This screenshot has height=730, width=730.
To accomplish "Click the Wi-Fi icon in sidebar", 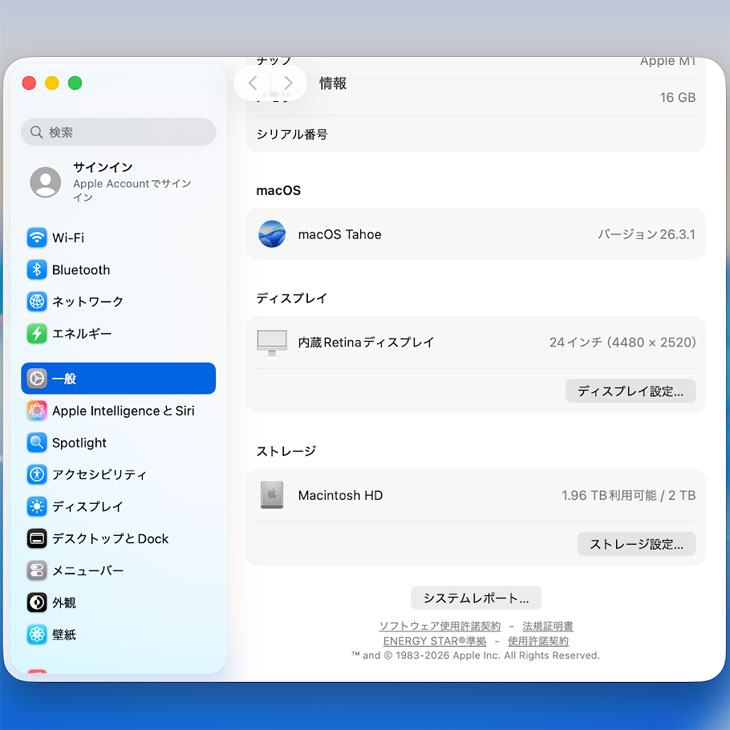I will pos(37,238).
